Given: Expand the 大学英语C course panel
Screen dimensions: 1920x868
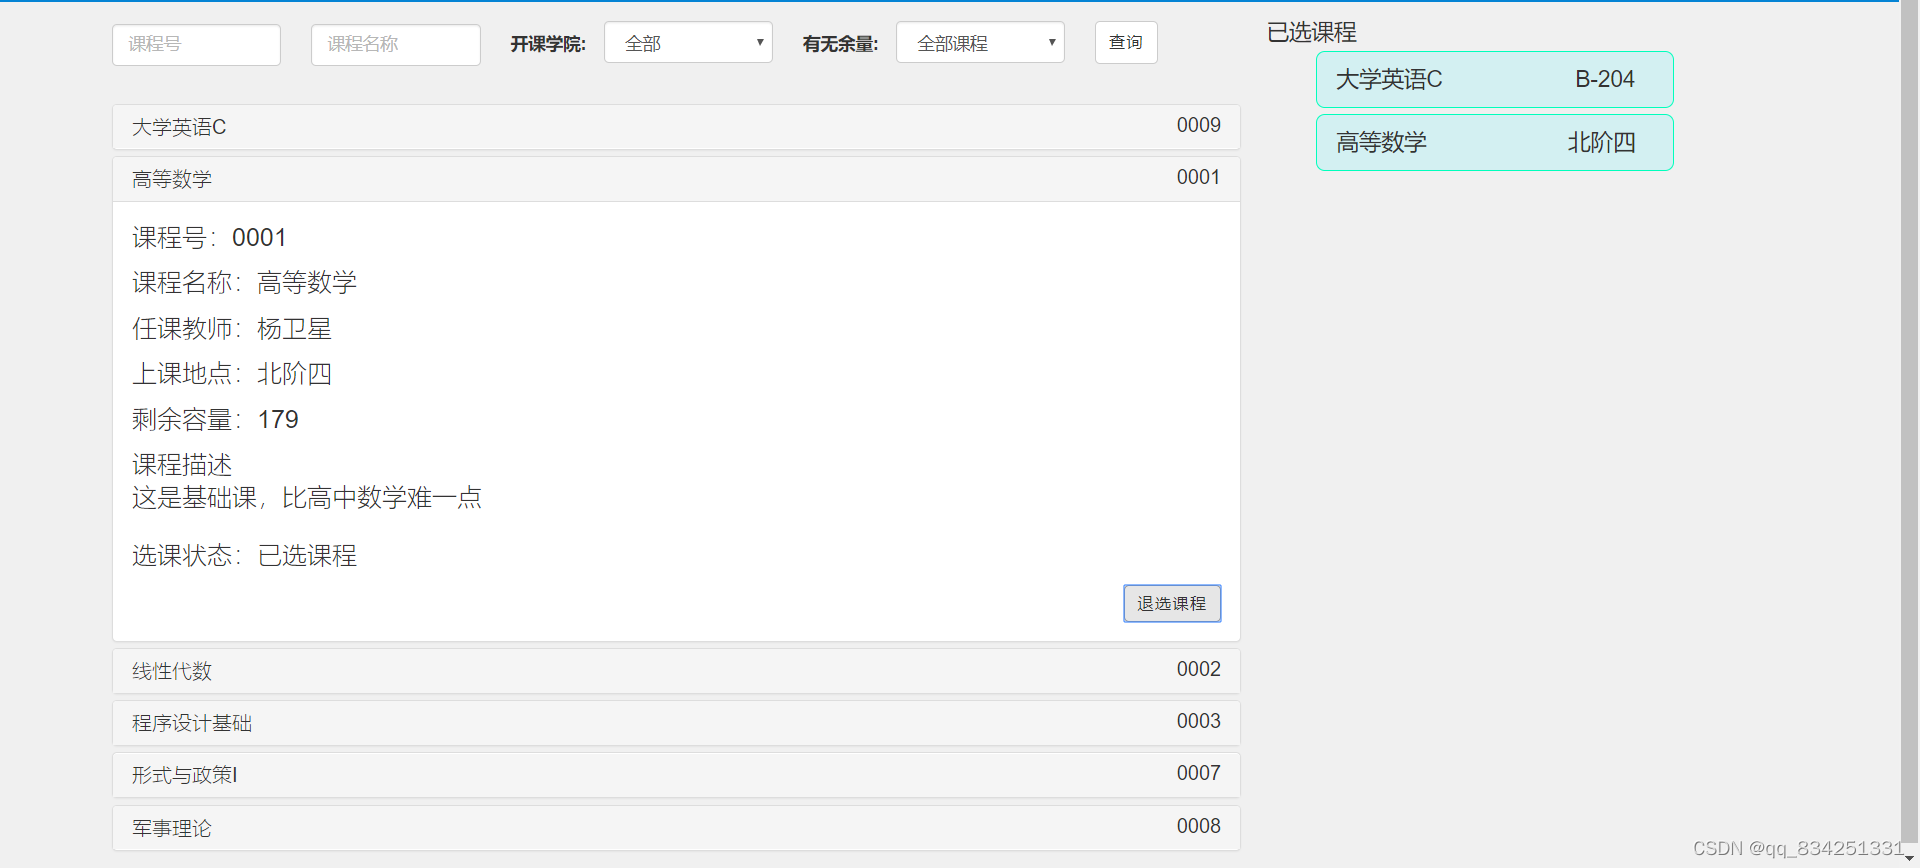Looking at the screenshot, I should [x=676, y=127].
